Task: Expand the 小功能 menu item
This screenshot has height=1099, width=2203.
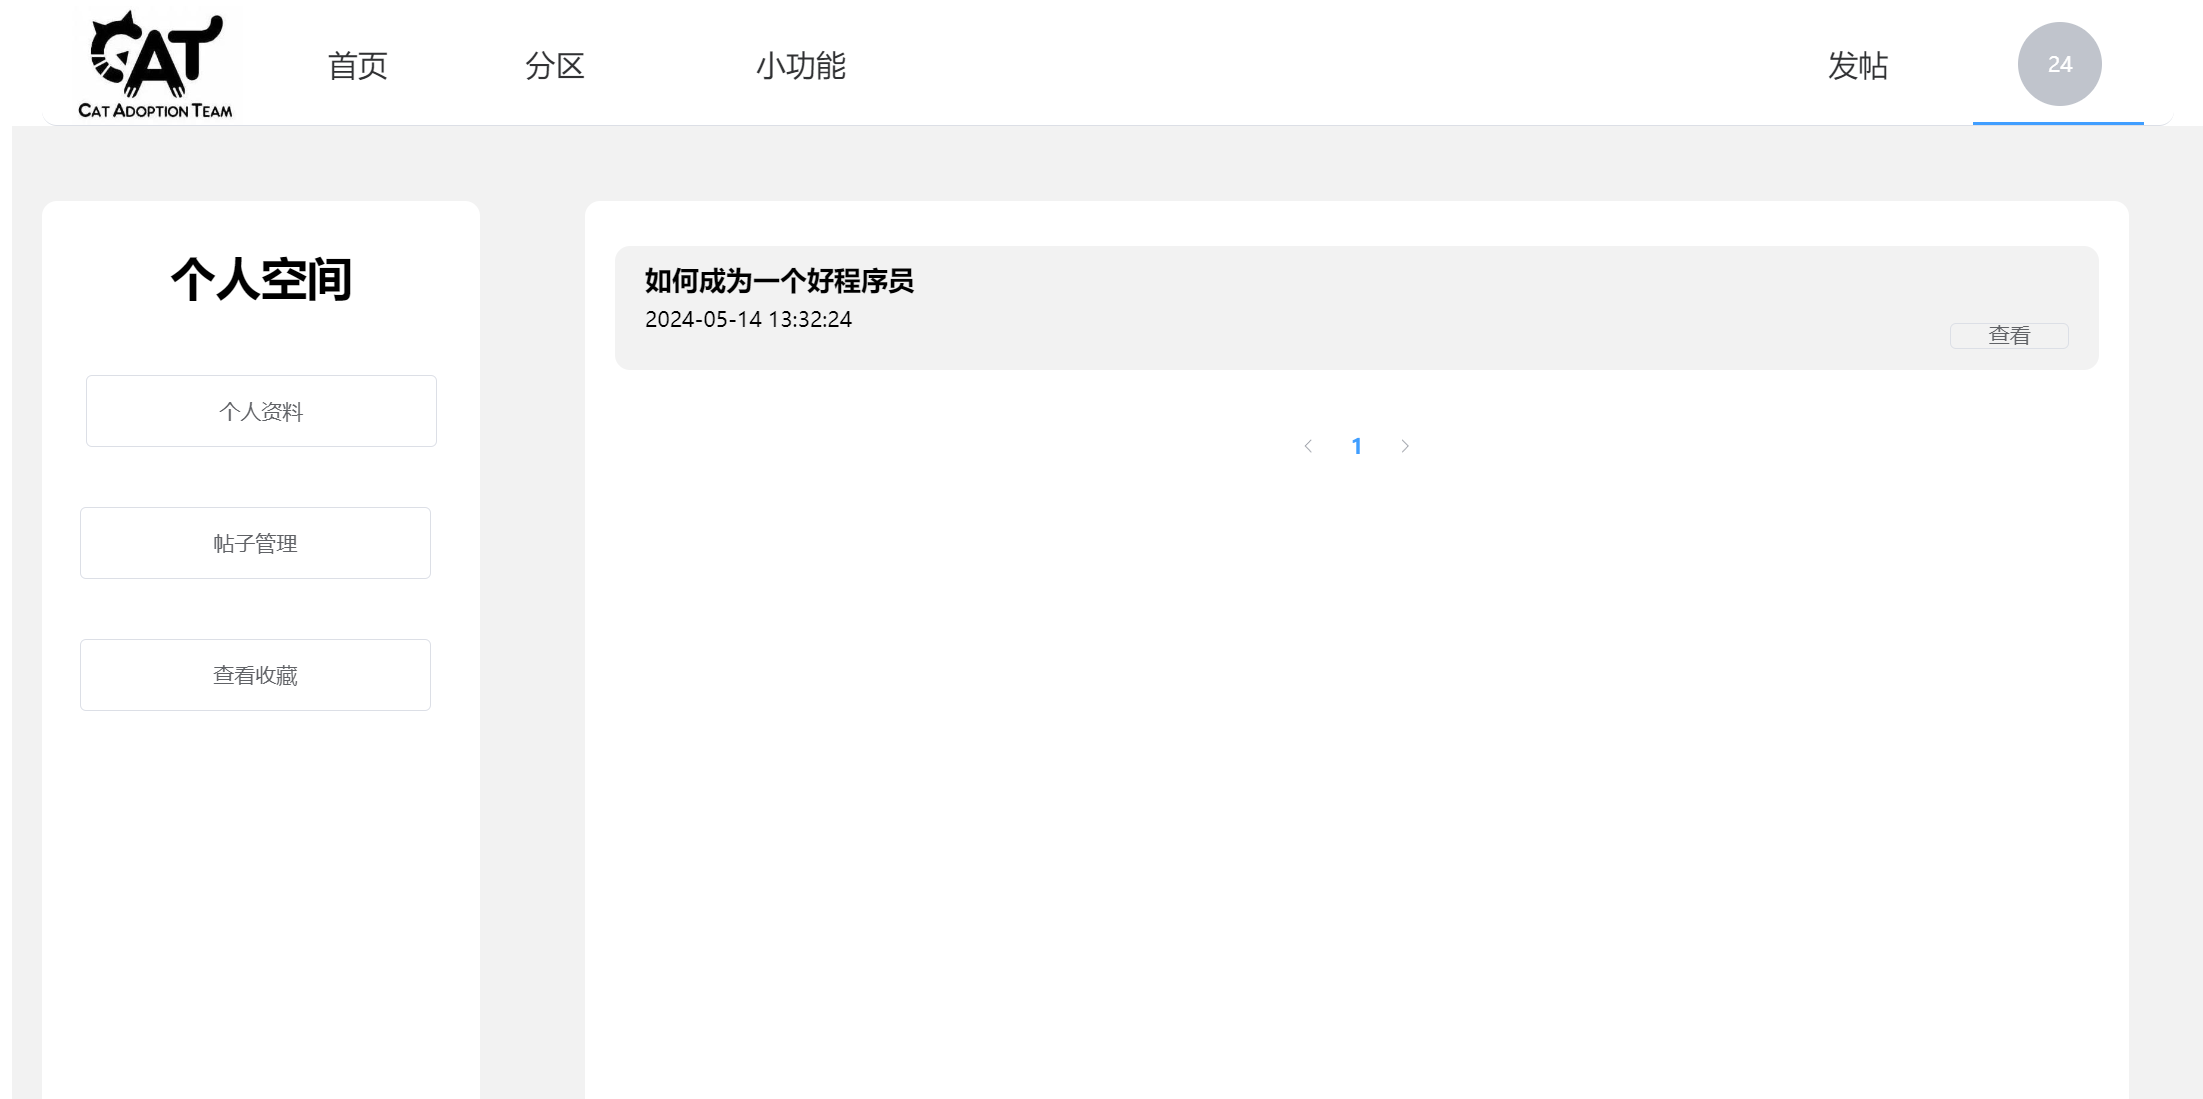Action: [800, 66]
